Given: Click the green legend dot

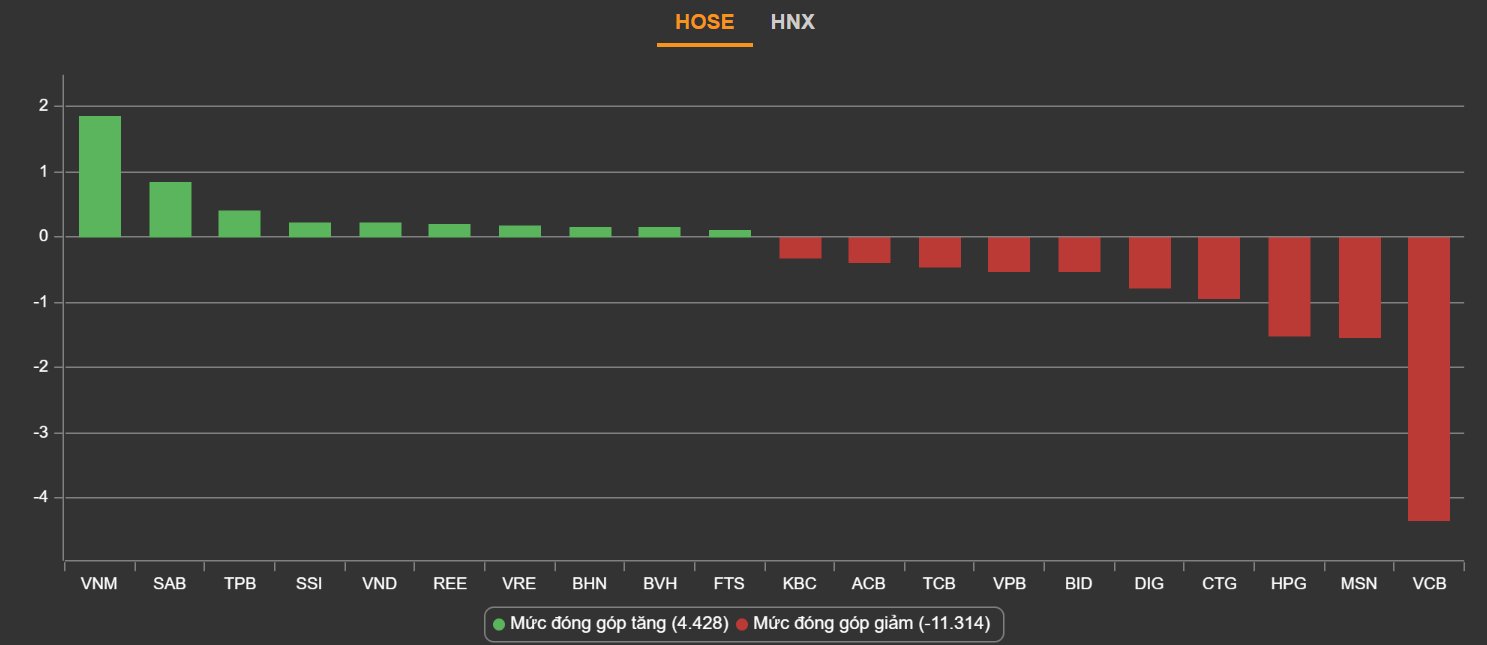Looking at the screenshot, I should tap(499, 625).
